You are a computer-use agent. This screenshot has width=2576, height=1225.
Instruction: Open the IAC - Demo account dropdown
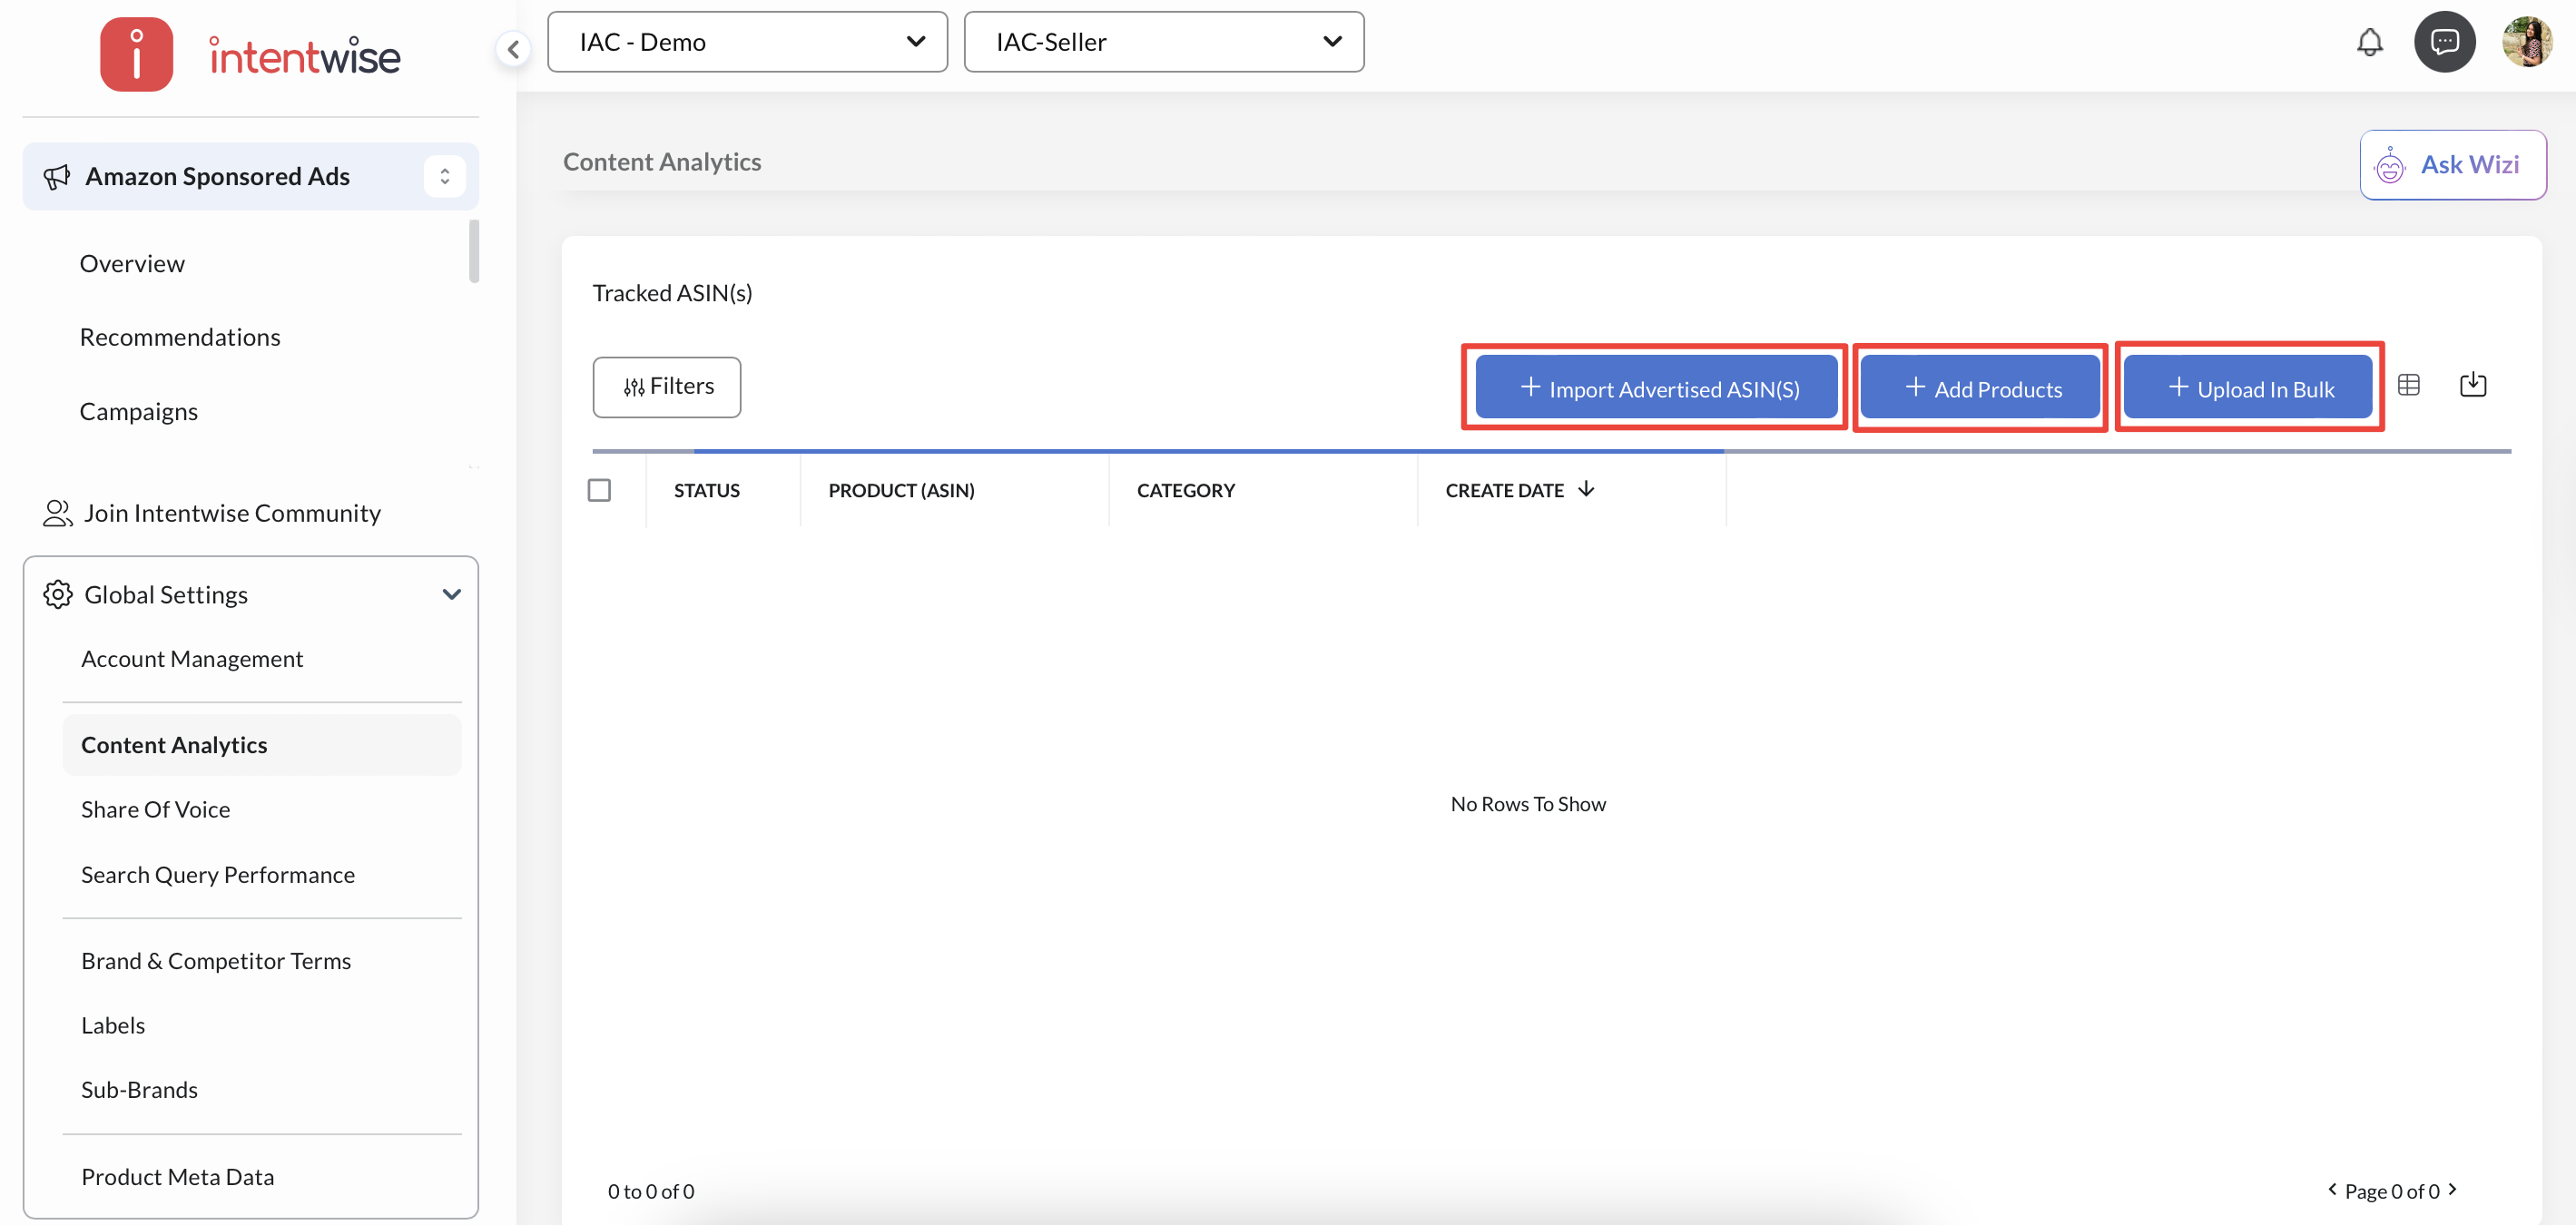point(747,42)
